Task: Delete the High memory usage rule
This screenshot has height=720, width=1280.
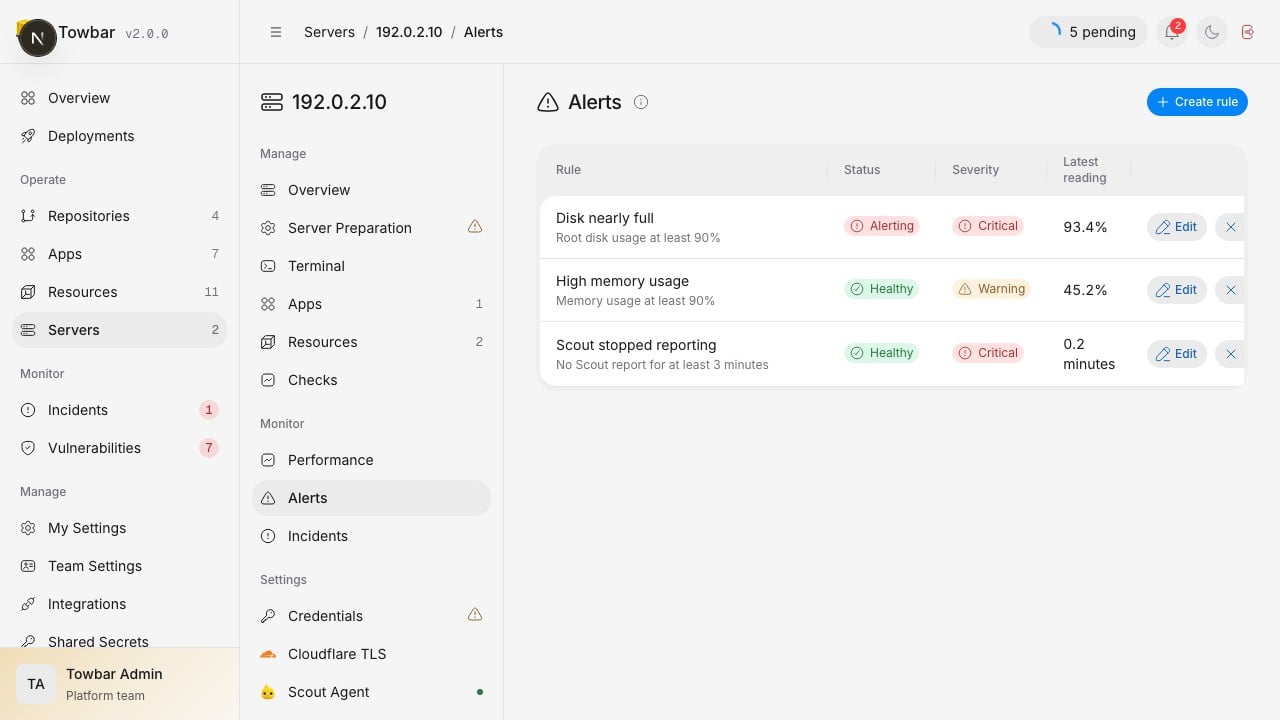Action: click(1230, 290)
